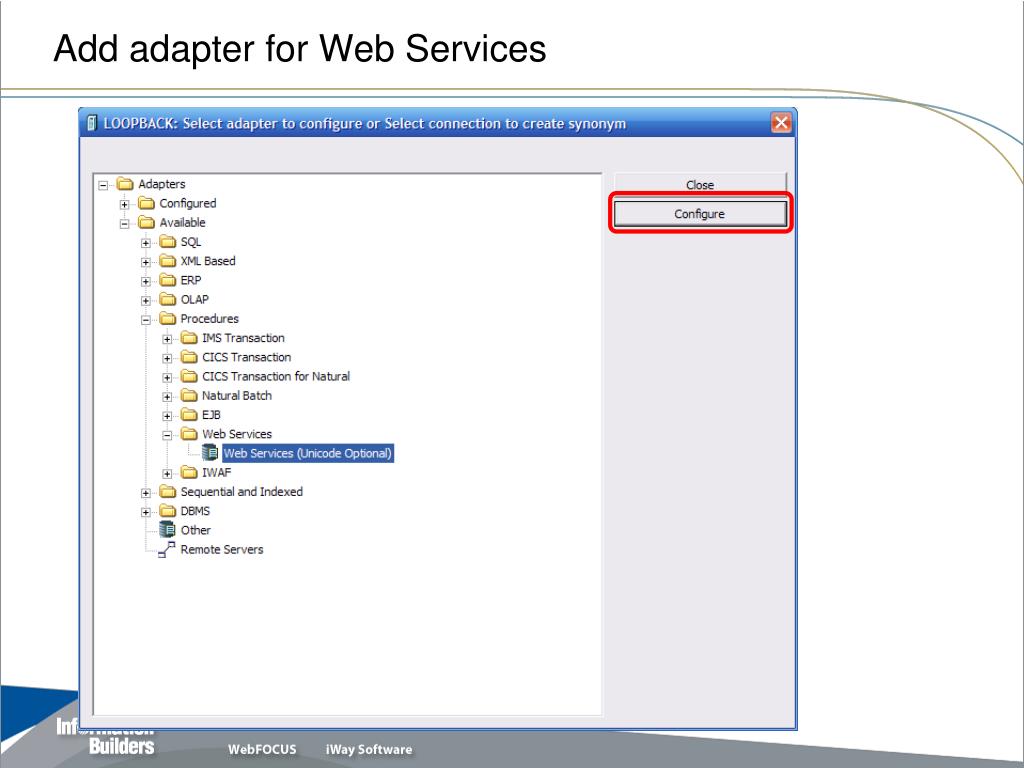Select the Sequential and Indexed label
Screen dimensions: 1024x768
pyautogui.click(x=242, y=492)
